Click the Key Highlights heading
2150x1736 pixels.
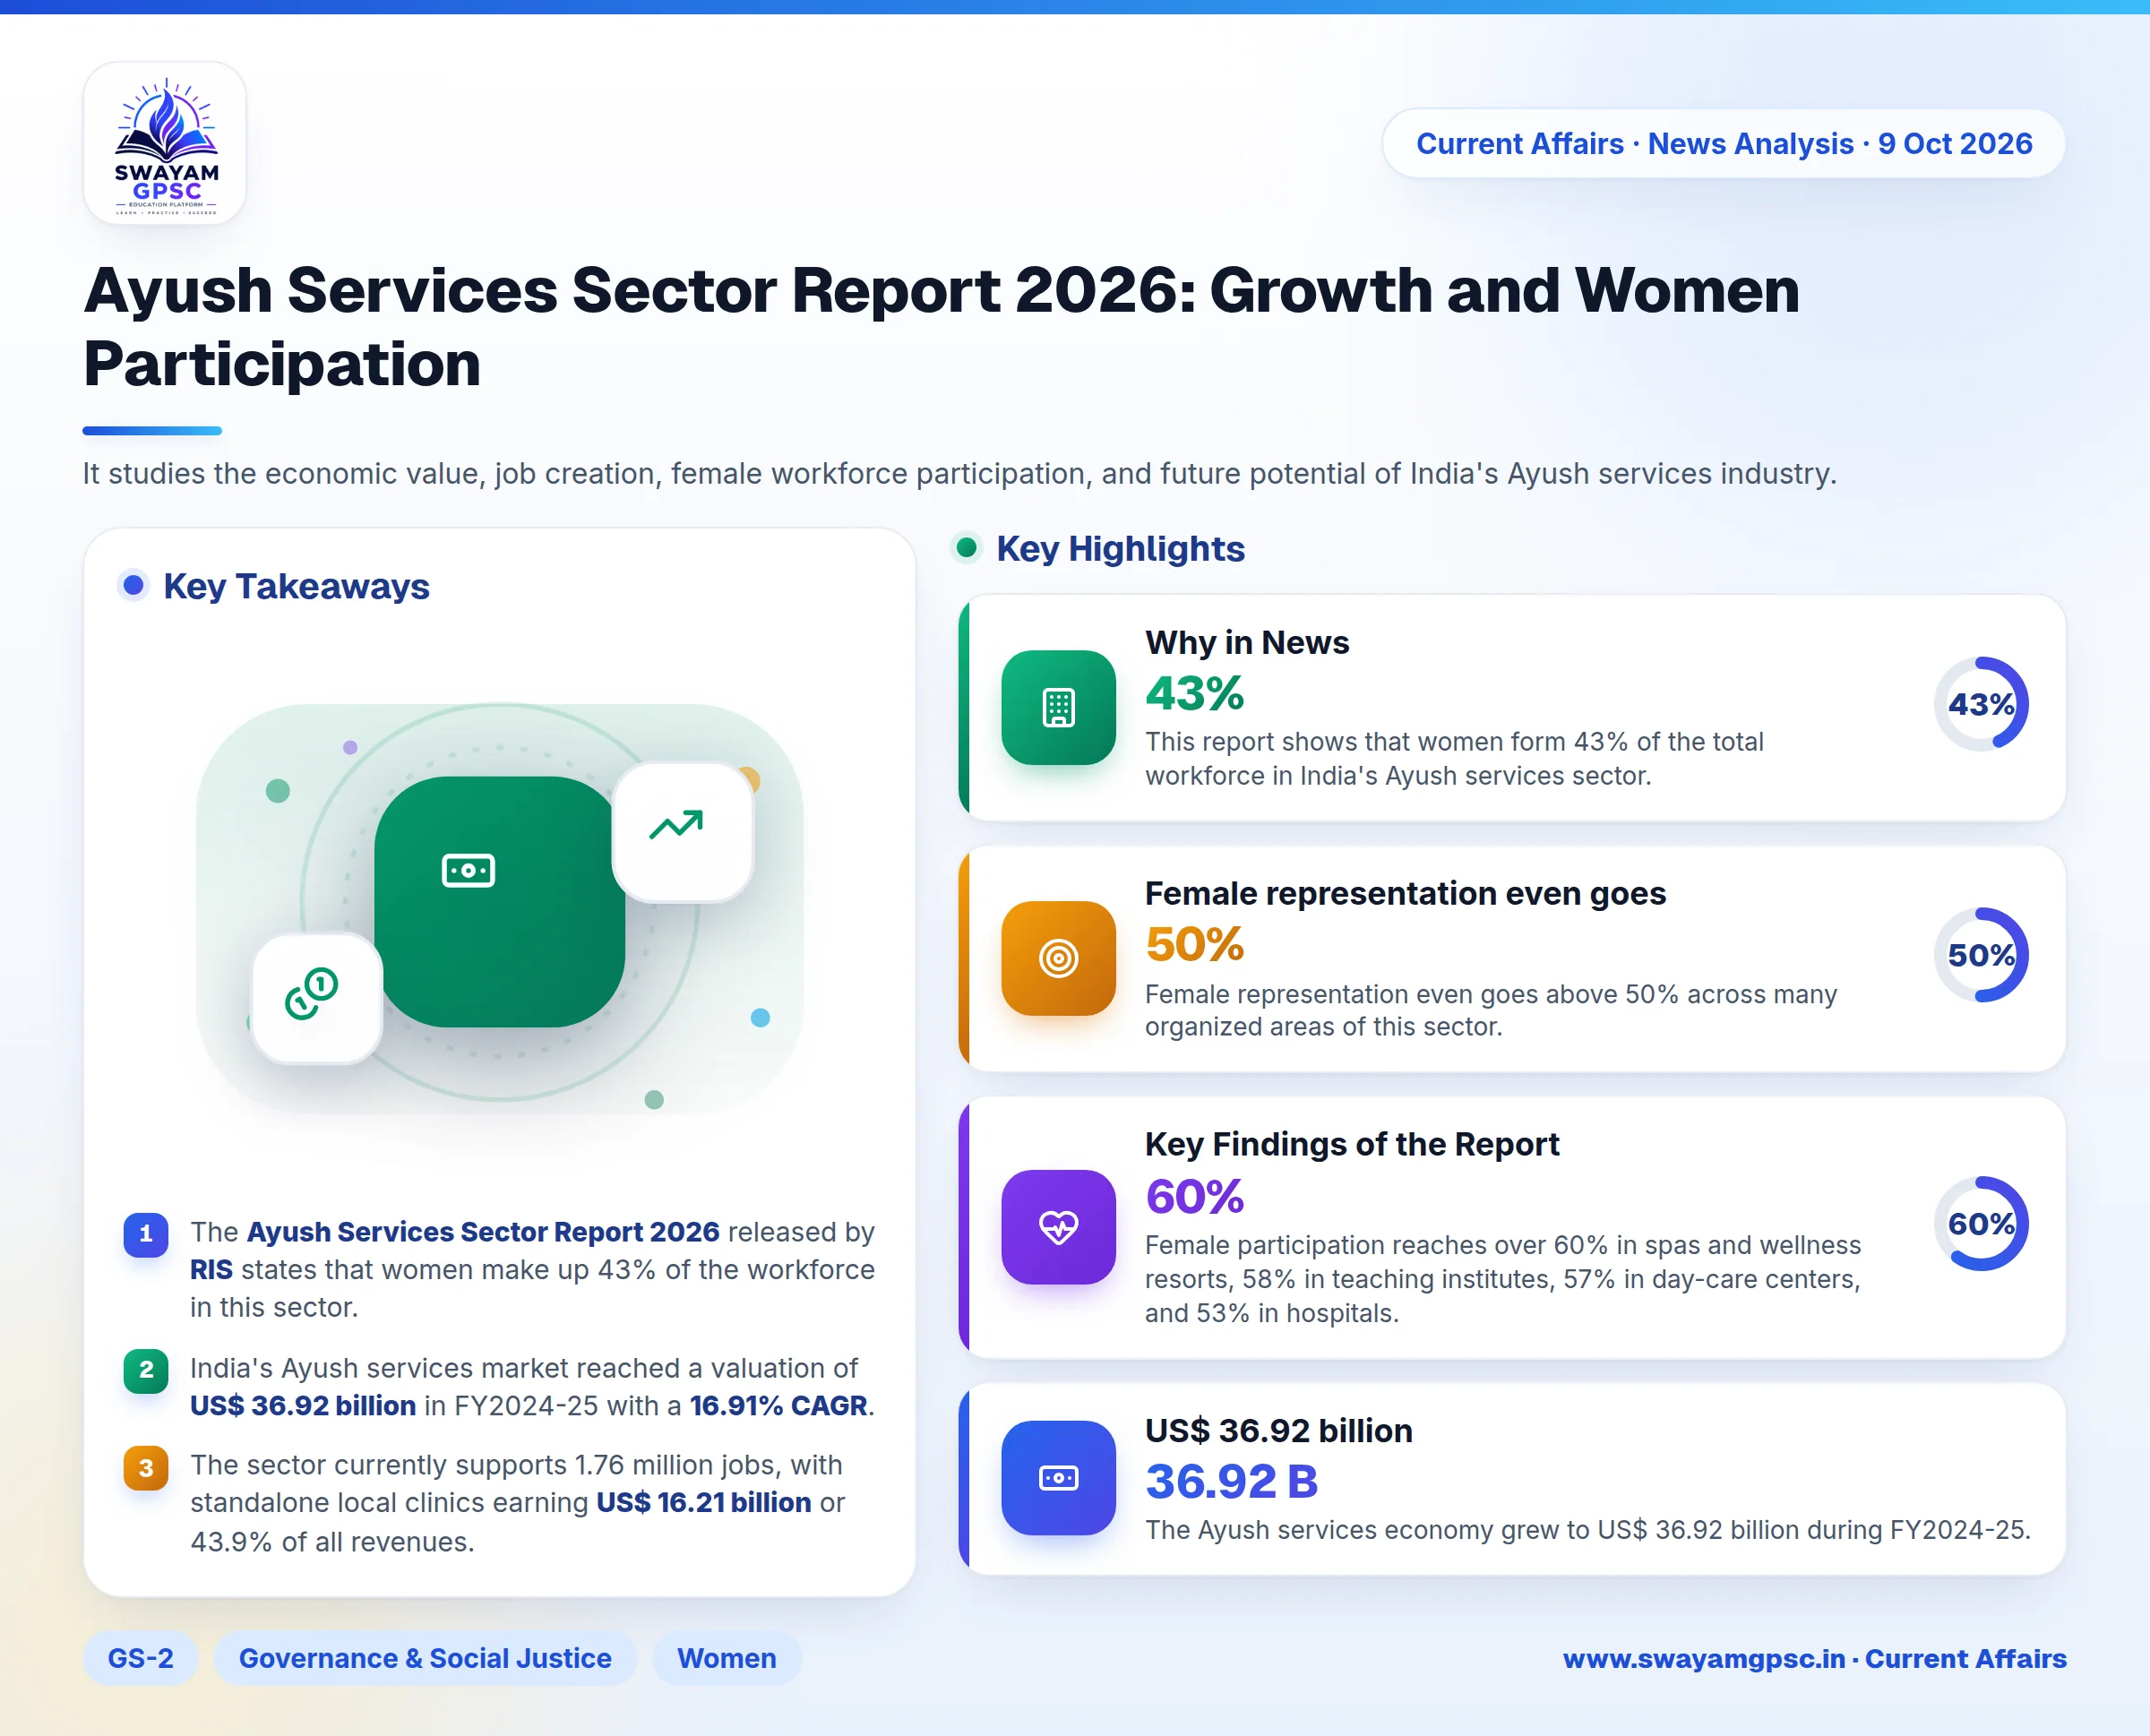[x=1120, y=548]
